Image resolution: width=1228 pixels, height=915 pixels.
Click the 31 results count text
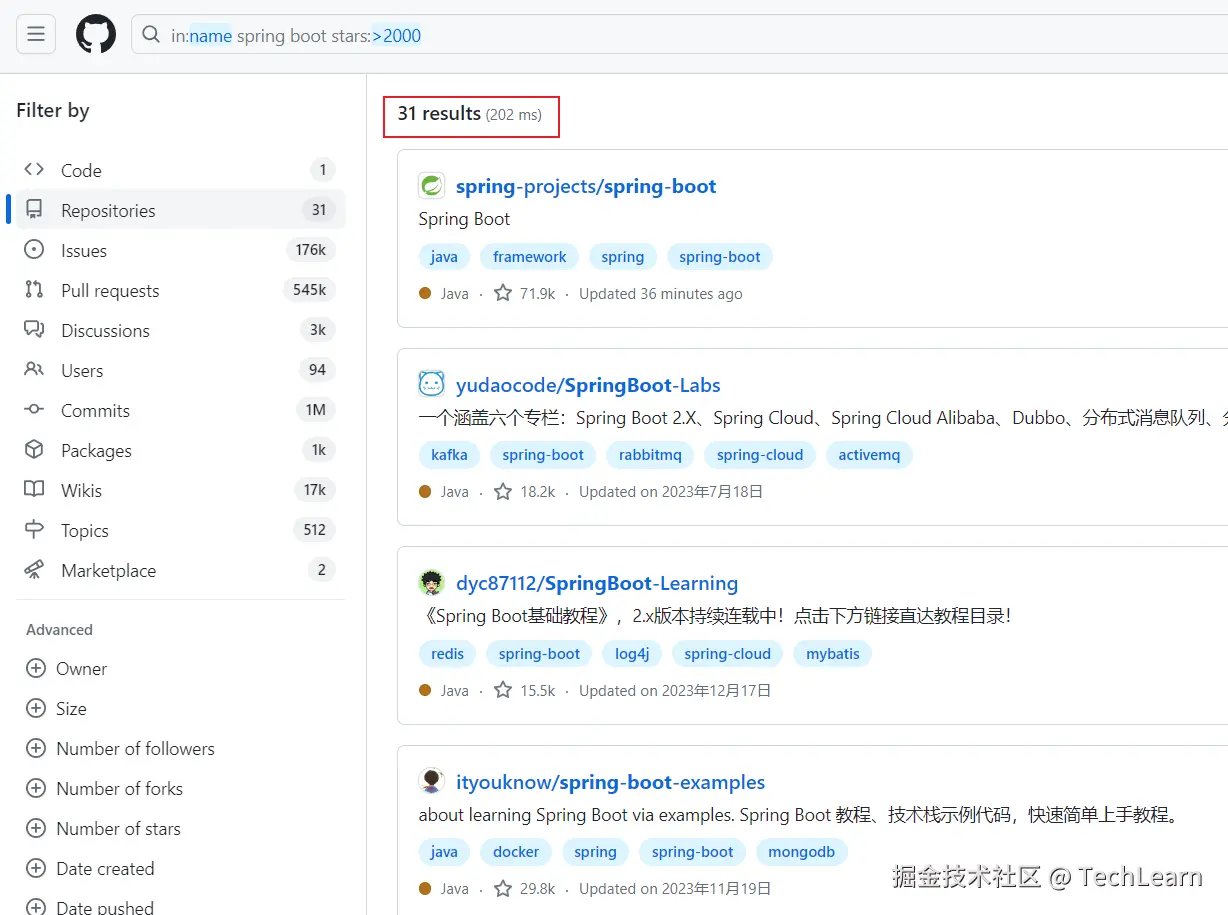(x=439, y=114)
